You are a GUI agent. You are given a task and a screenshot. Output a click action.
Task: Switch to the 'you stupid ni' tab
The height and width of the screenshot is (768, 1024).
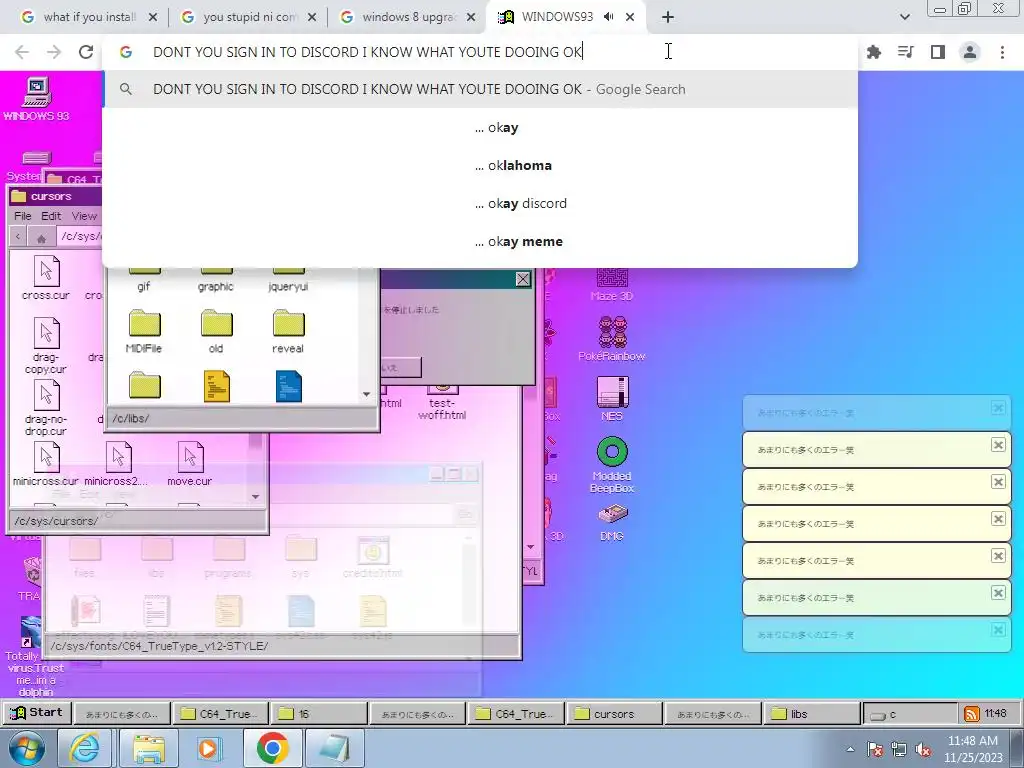[249, 17]
